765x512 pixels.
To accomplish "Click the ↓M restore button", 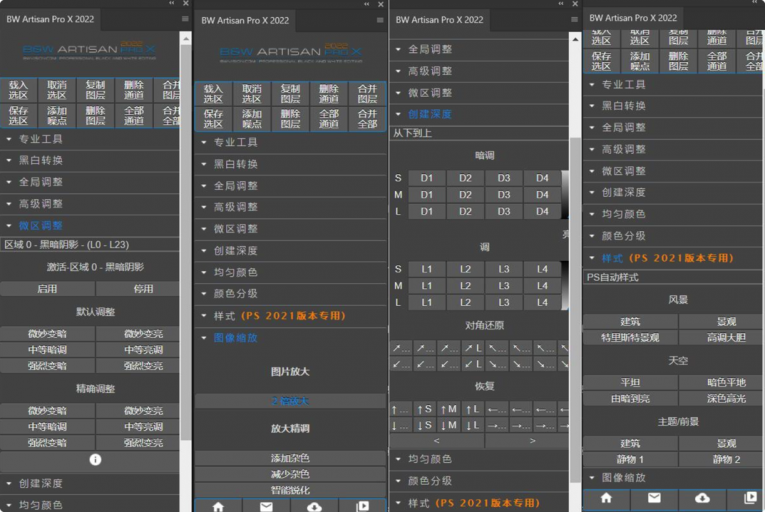I will [449, 425].
